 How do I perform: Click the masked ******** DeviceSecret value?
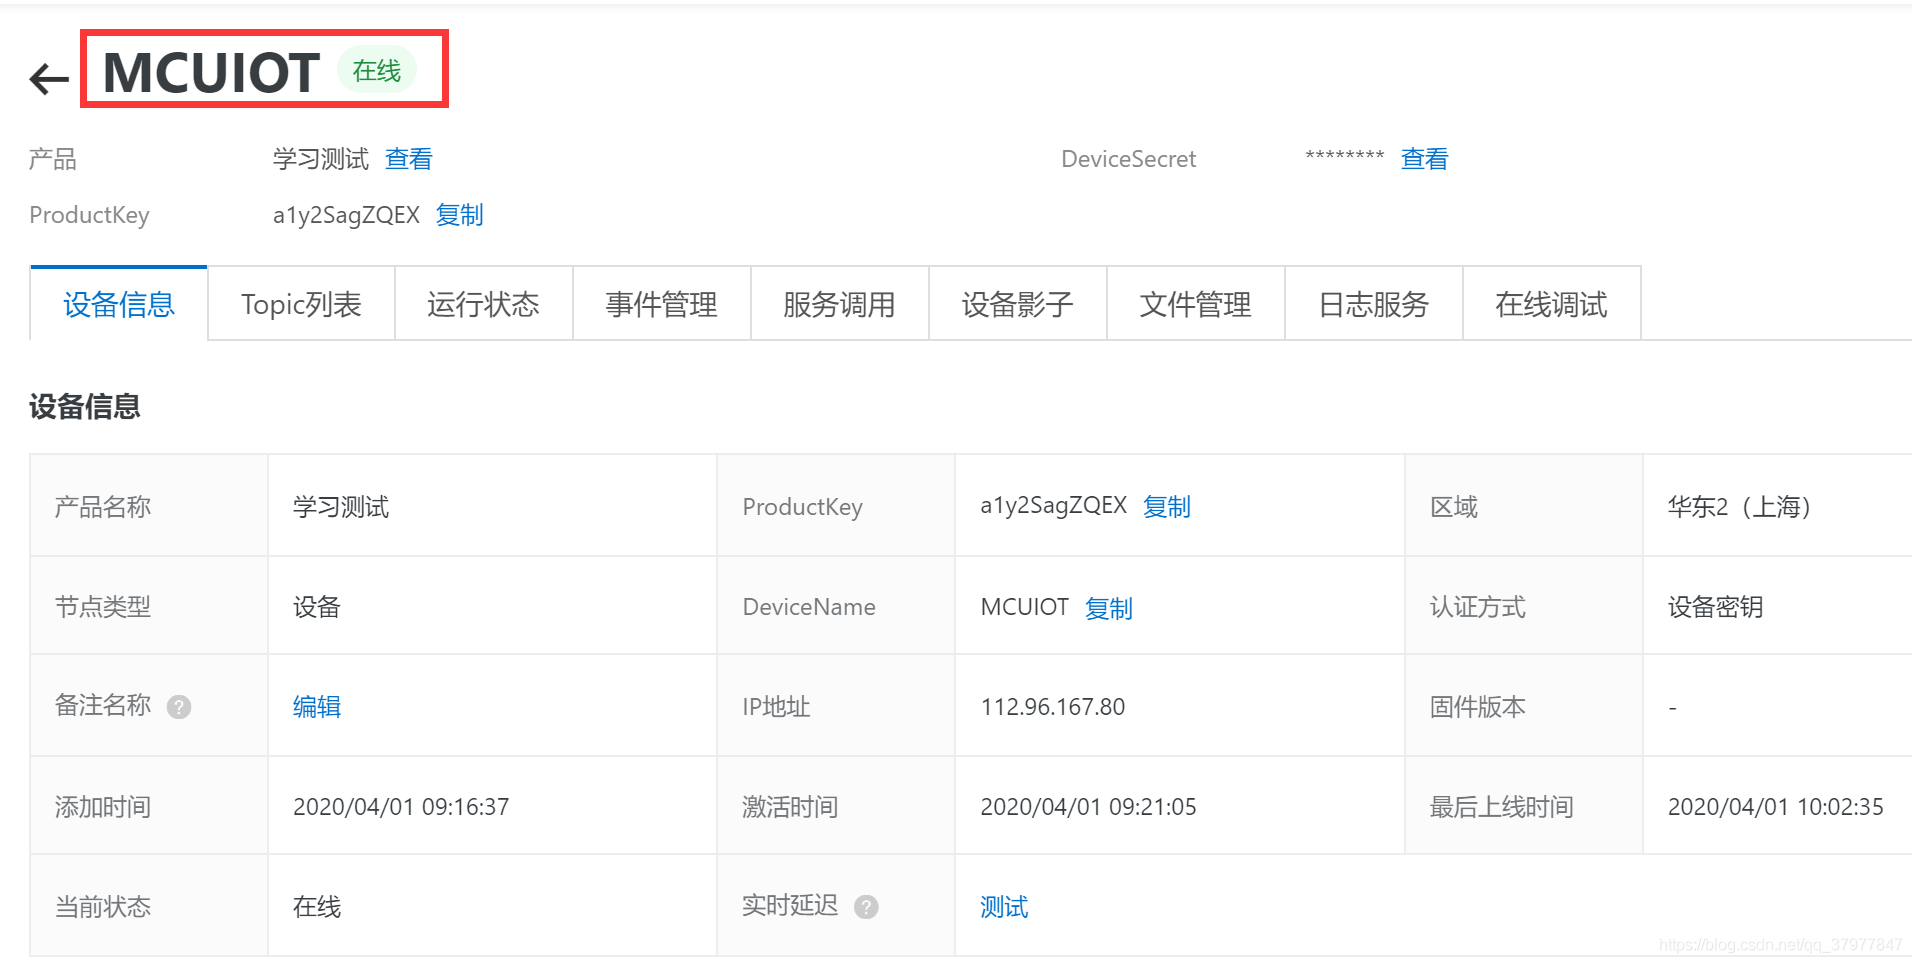point(1344,157)
